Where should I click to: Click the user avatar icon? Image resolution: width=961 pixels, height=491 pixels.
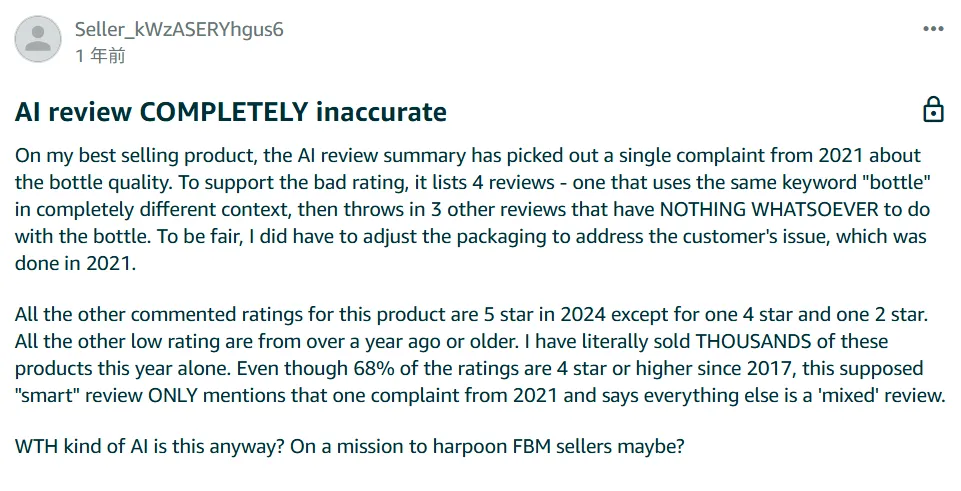(39, 40)
